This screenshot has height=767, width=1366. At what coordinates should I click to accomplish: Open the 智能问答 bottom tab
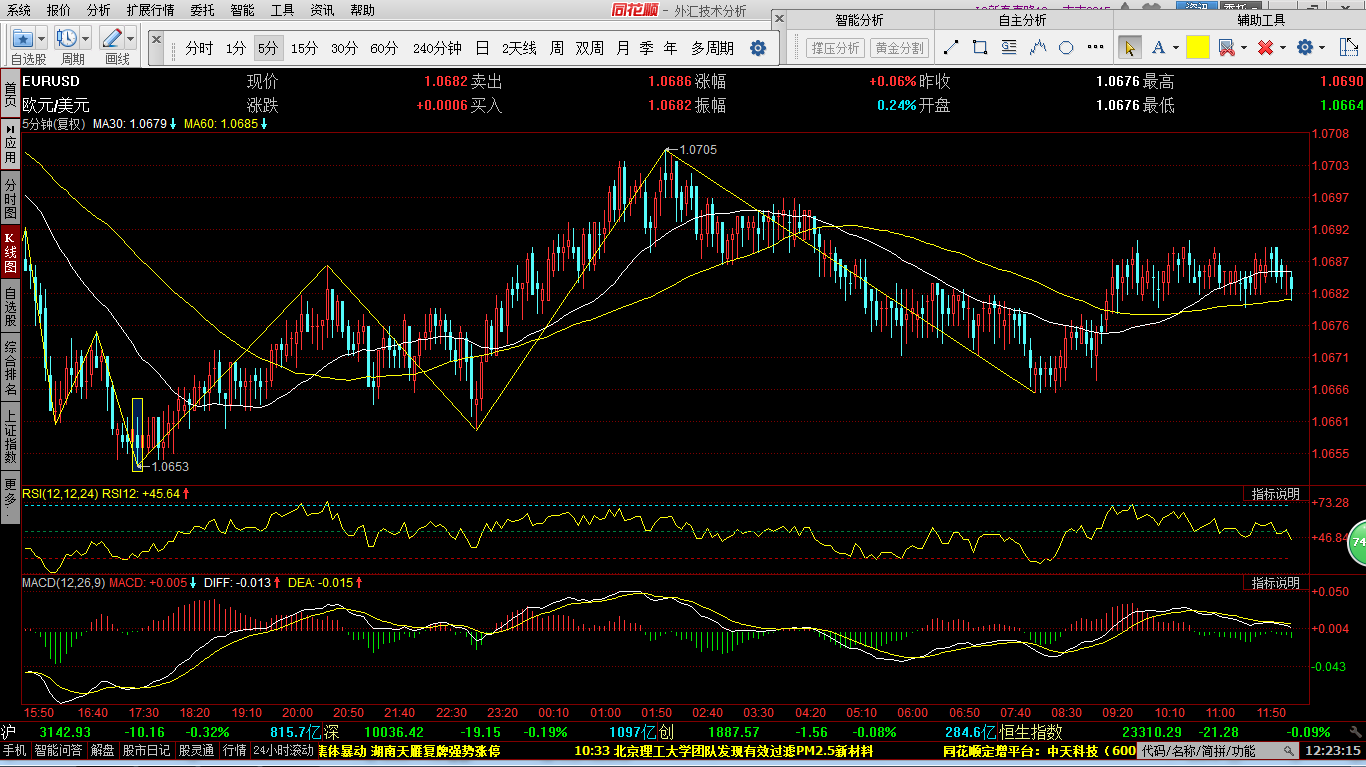tap(59, 750)
